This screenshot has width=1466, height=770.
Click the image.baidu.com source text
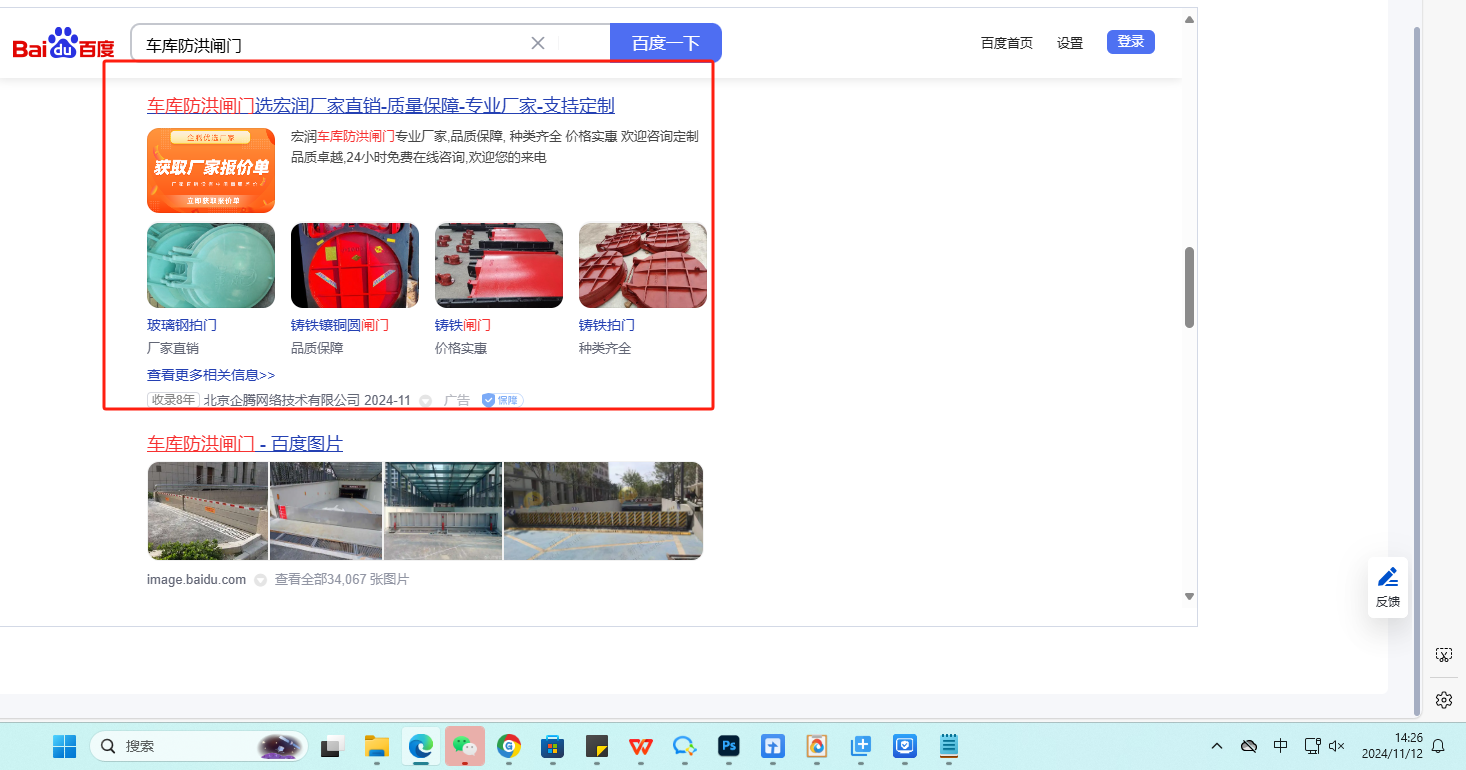click(x=196, y=579)
